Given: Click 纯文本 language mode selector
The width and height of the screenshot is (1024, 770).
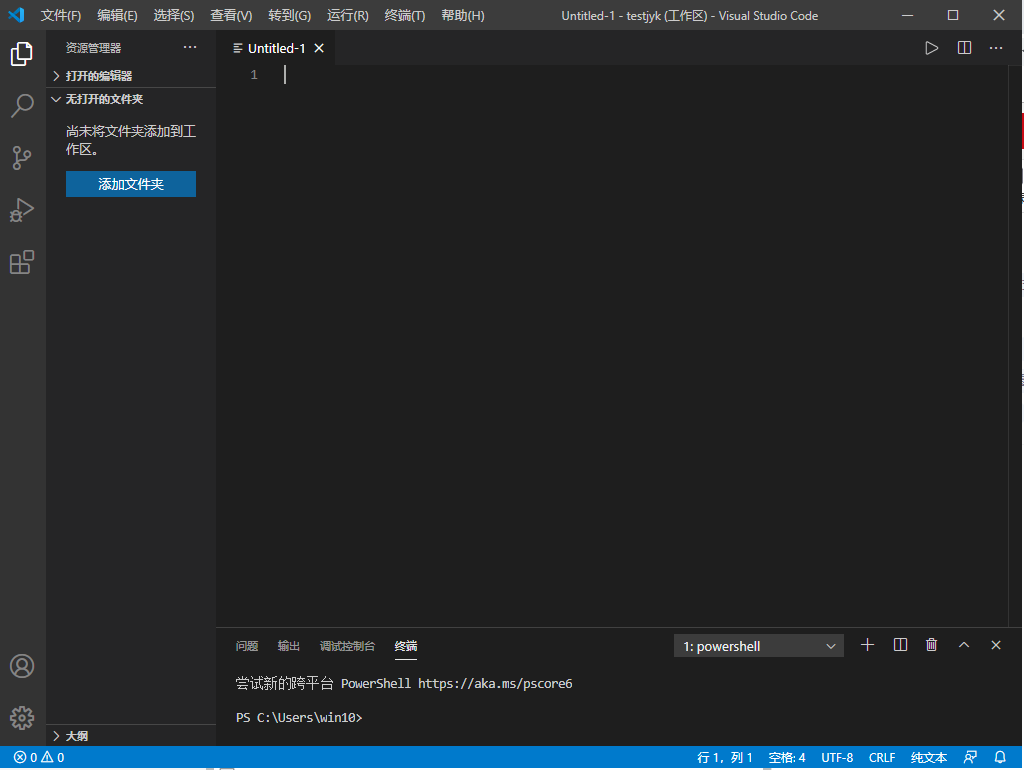Looking at the screenshot, I should coord(929,758).
